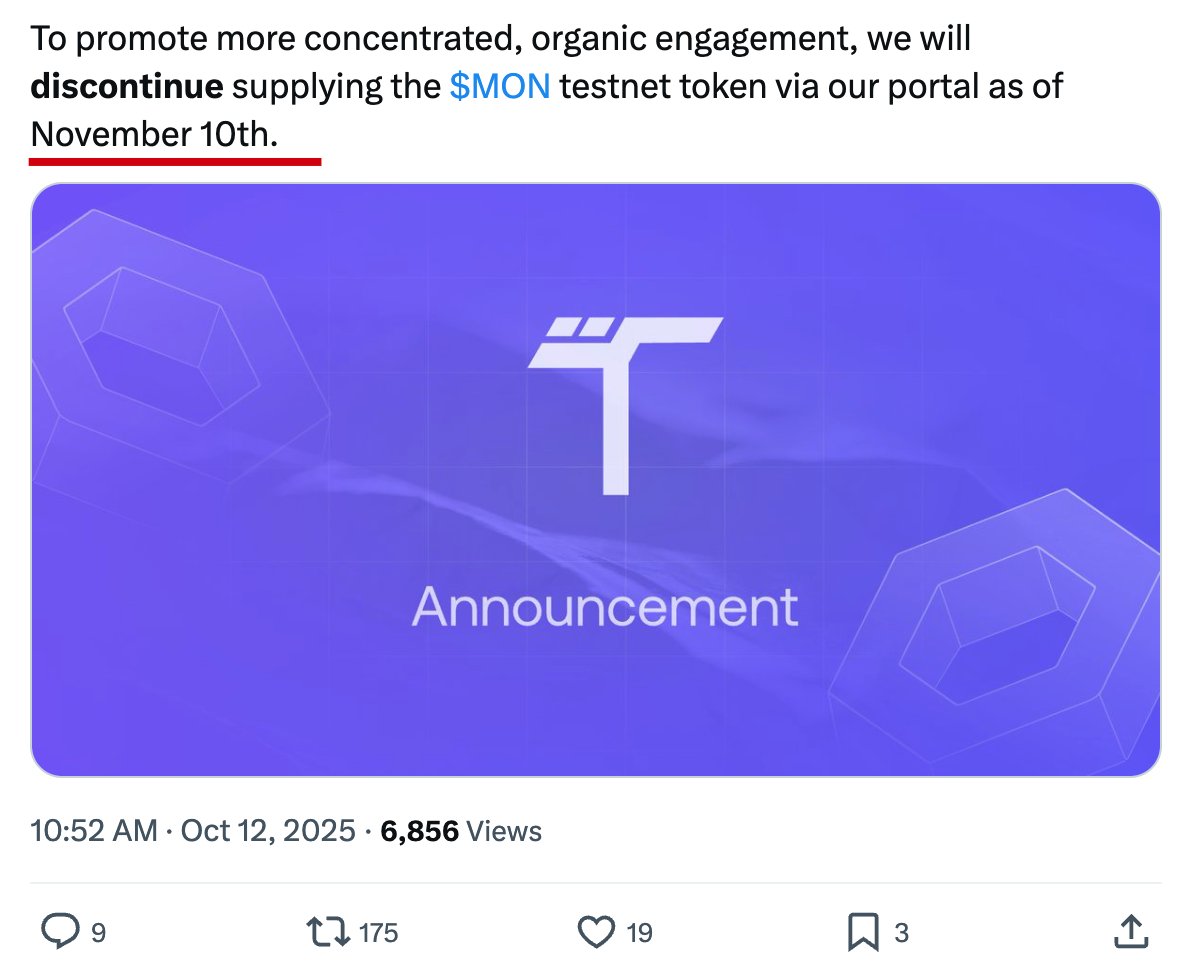Click the underlined November 10th text

tap(154, 133)
